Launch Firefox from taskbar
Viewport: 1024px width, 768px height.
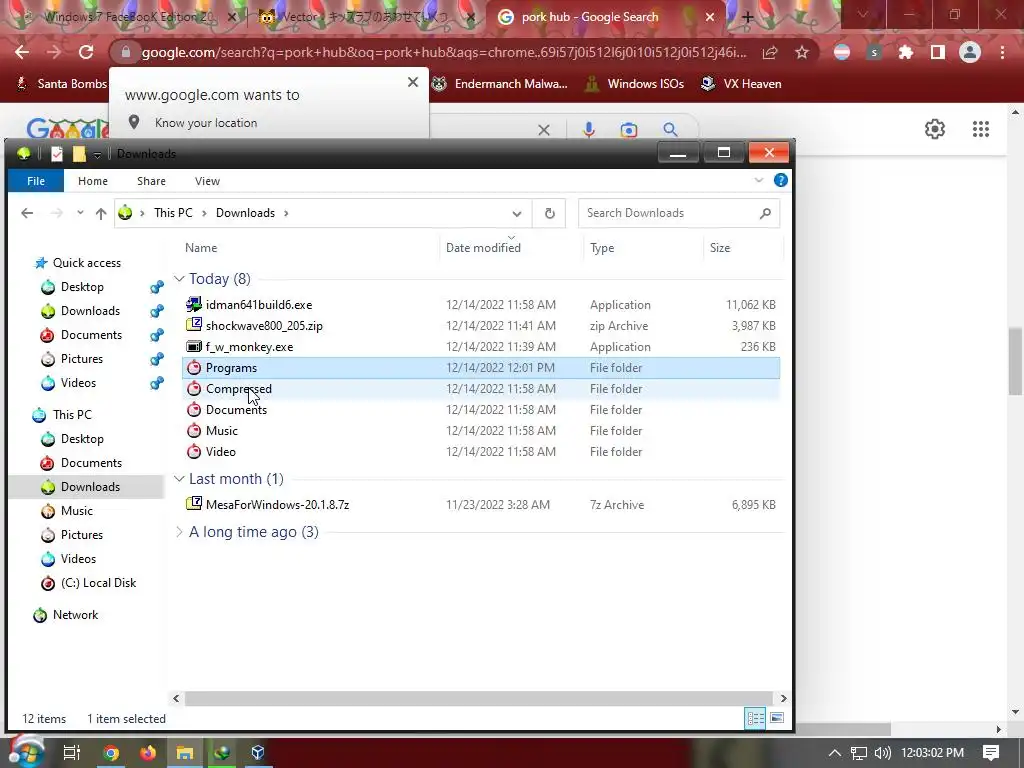148,752
